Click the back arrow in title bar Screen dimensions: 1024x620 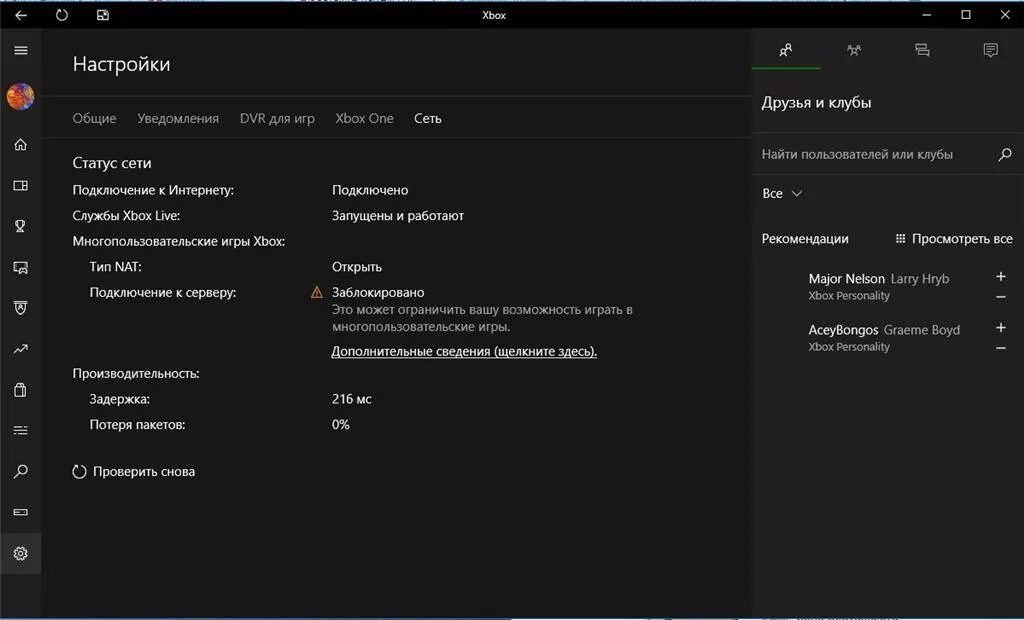21,15
